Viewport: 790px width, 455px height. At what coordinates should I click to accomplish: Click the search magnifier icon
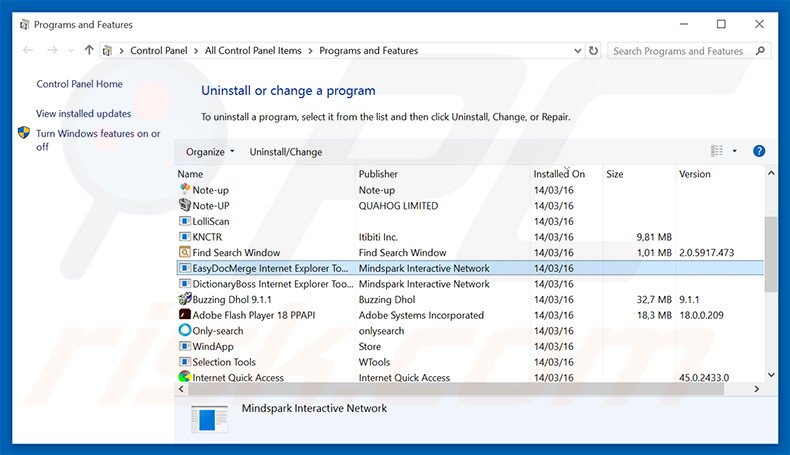point(760,50)
